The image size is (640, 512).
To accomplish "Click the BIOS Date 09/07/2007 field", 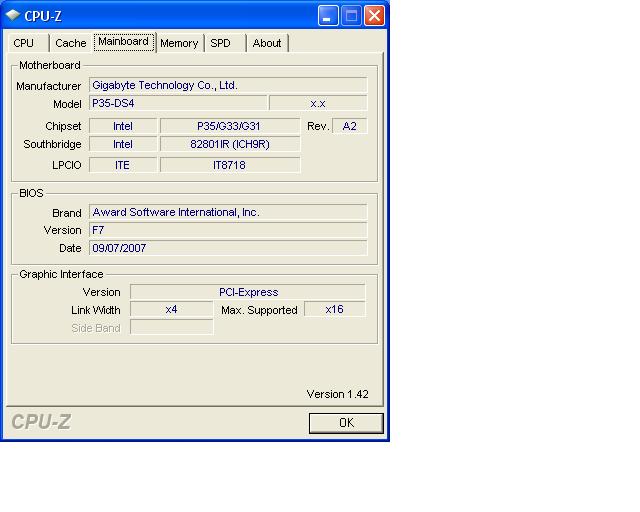I will pos(228,248).
